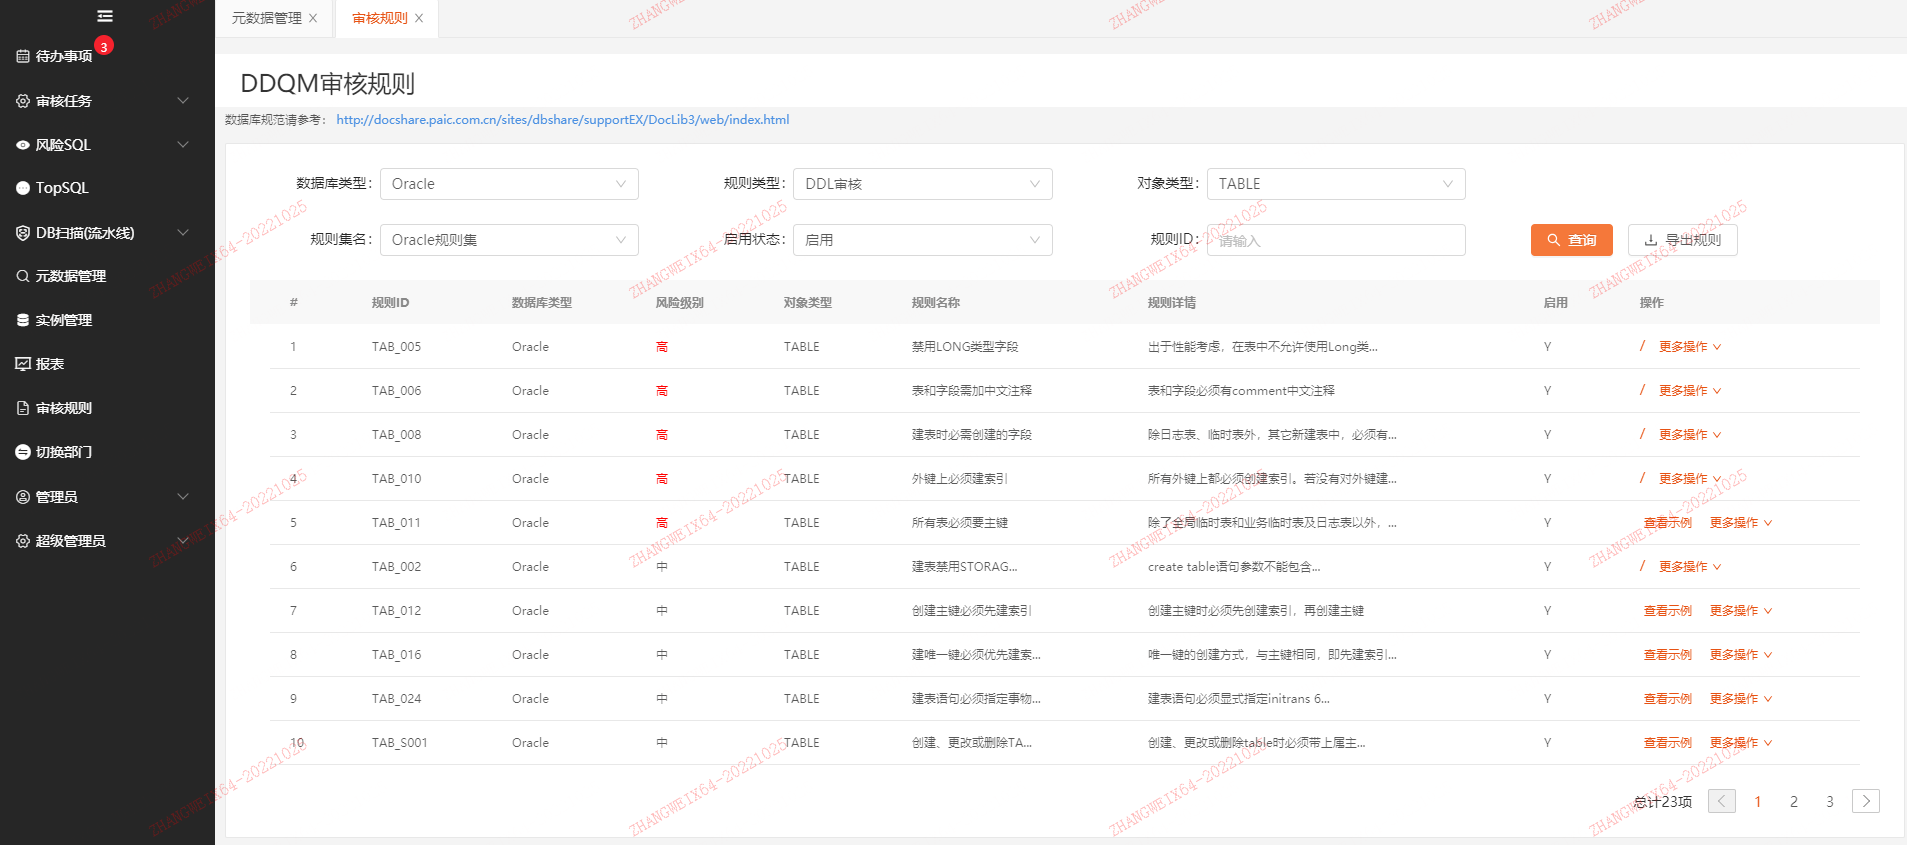
Task: Click the orange 查询 search button
Action: click(x=1572, y=240)
